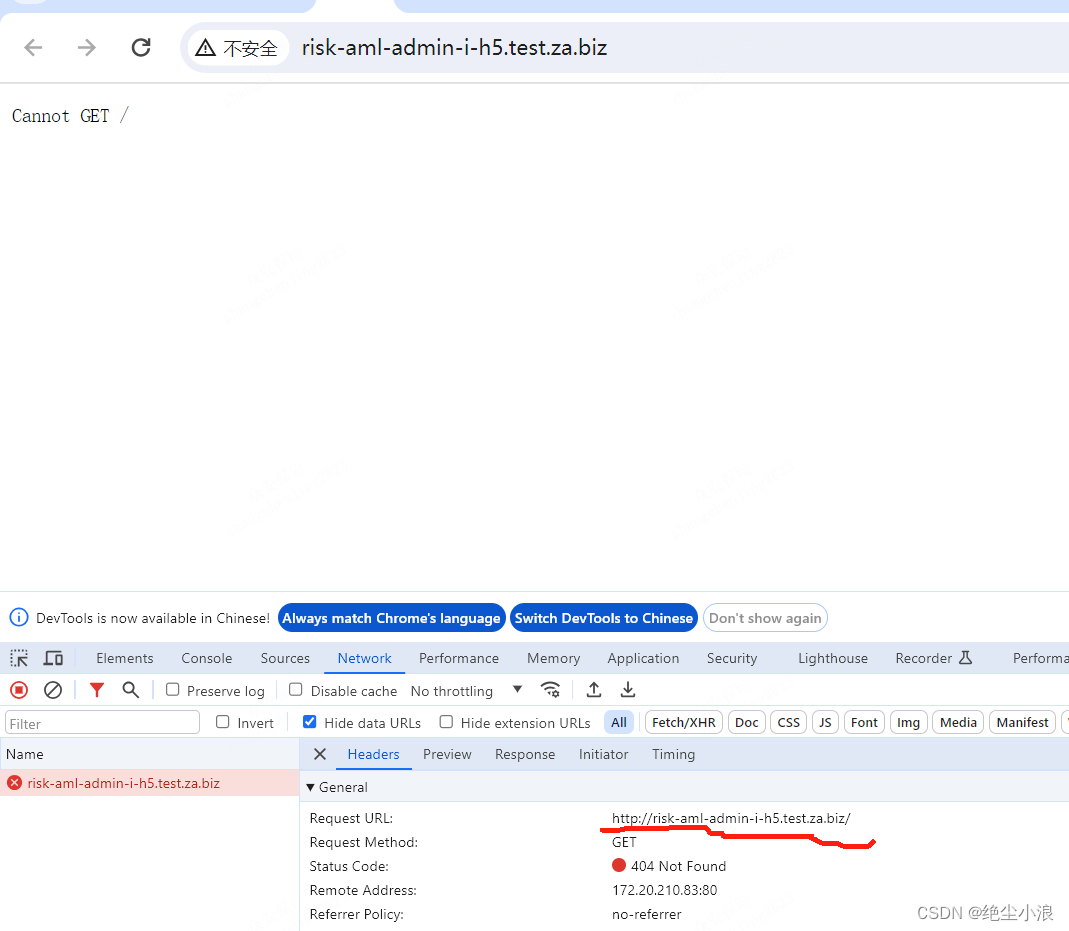Open the 不安全 site security info
This screenshot has width=1069, height=931.
[x=237, y=48]
